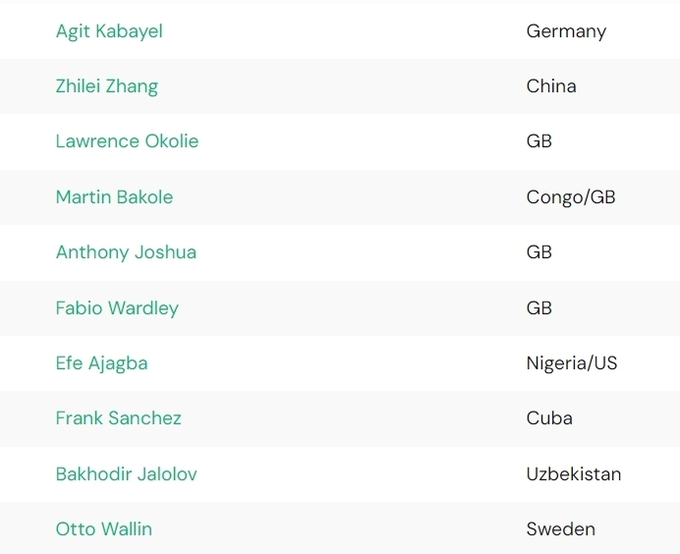Click GB in Fabio Wardley's row

coord(539,308)
